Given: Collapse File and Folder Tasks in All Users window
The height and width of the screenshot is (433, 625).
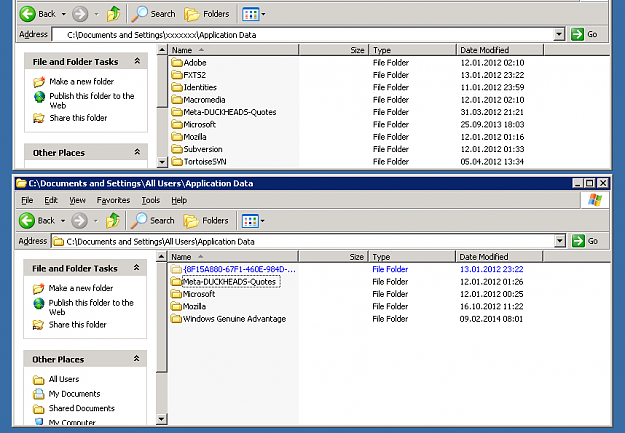Looking at the screenshot, I should 136,268.
